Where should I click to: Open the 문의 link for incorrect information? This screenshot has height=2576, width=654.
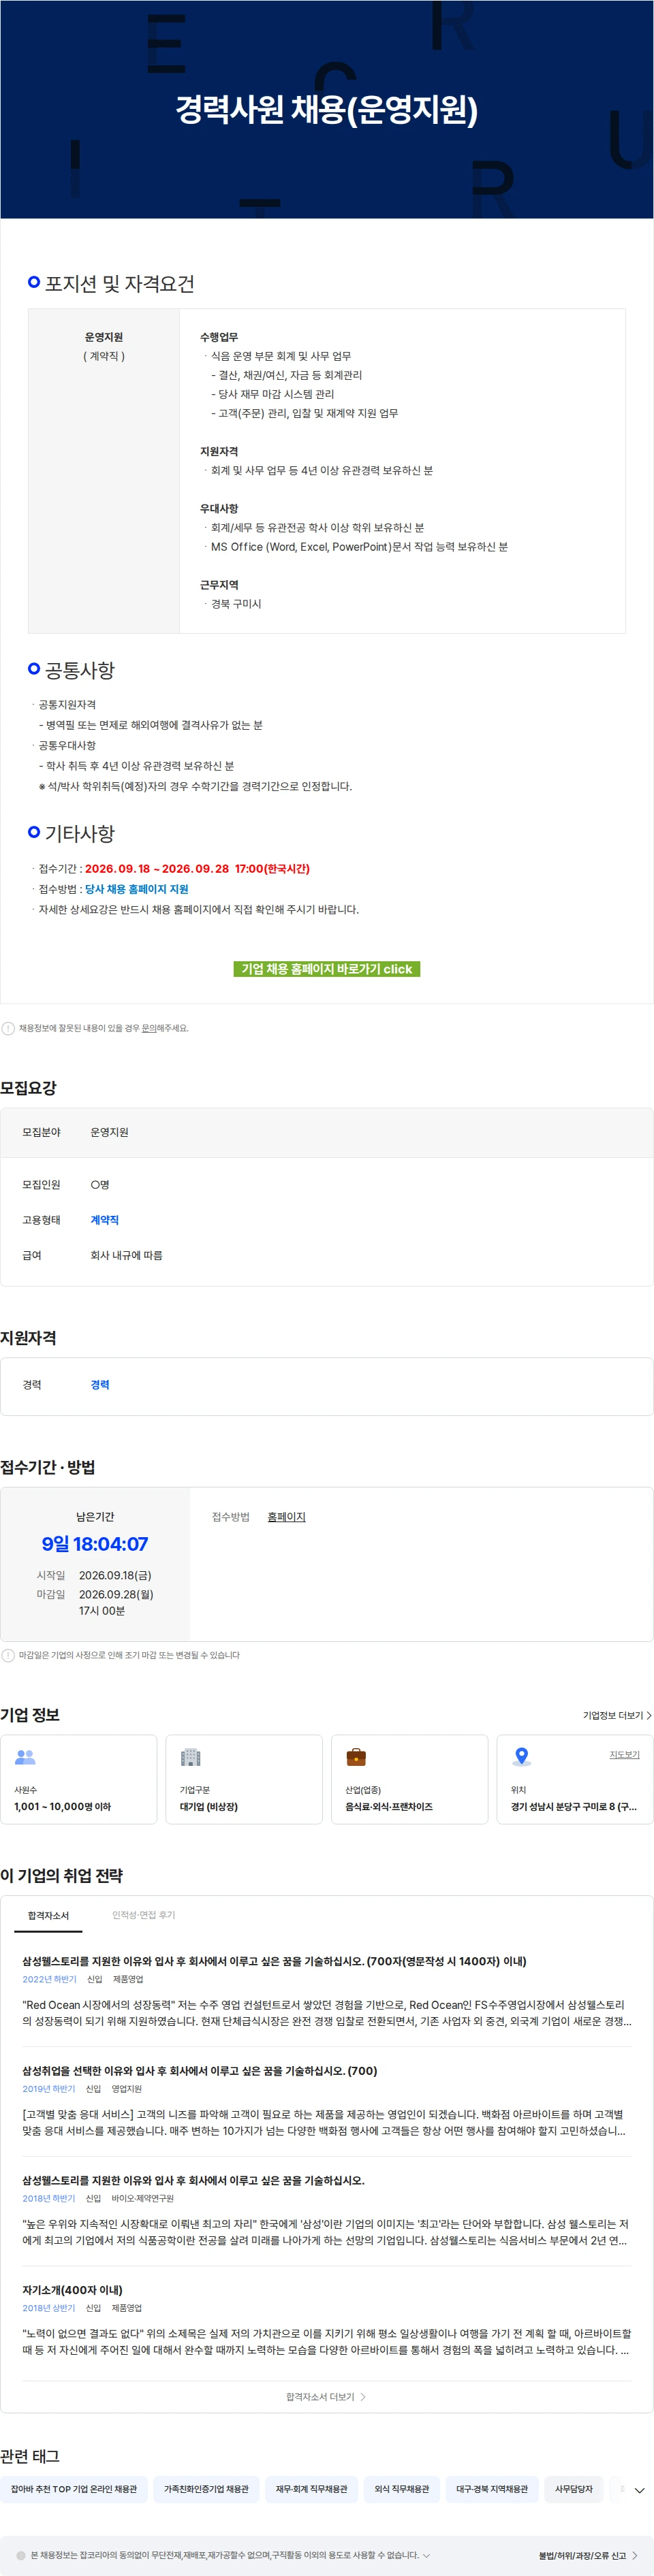tap(148, 1028)
